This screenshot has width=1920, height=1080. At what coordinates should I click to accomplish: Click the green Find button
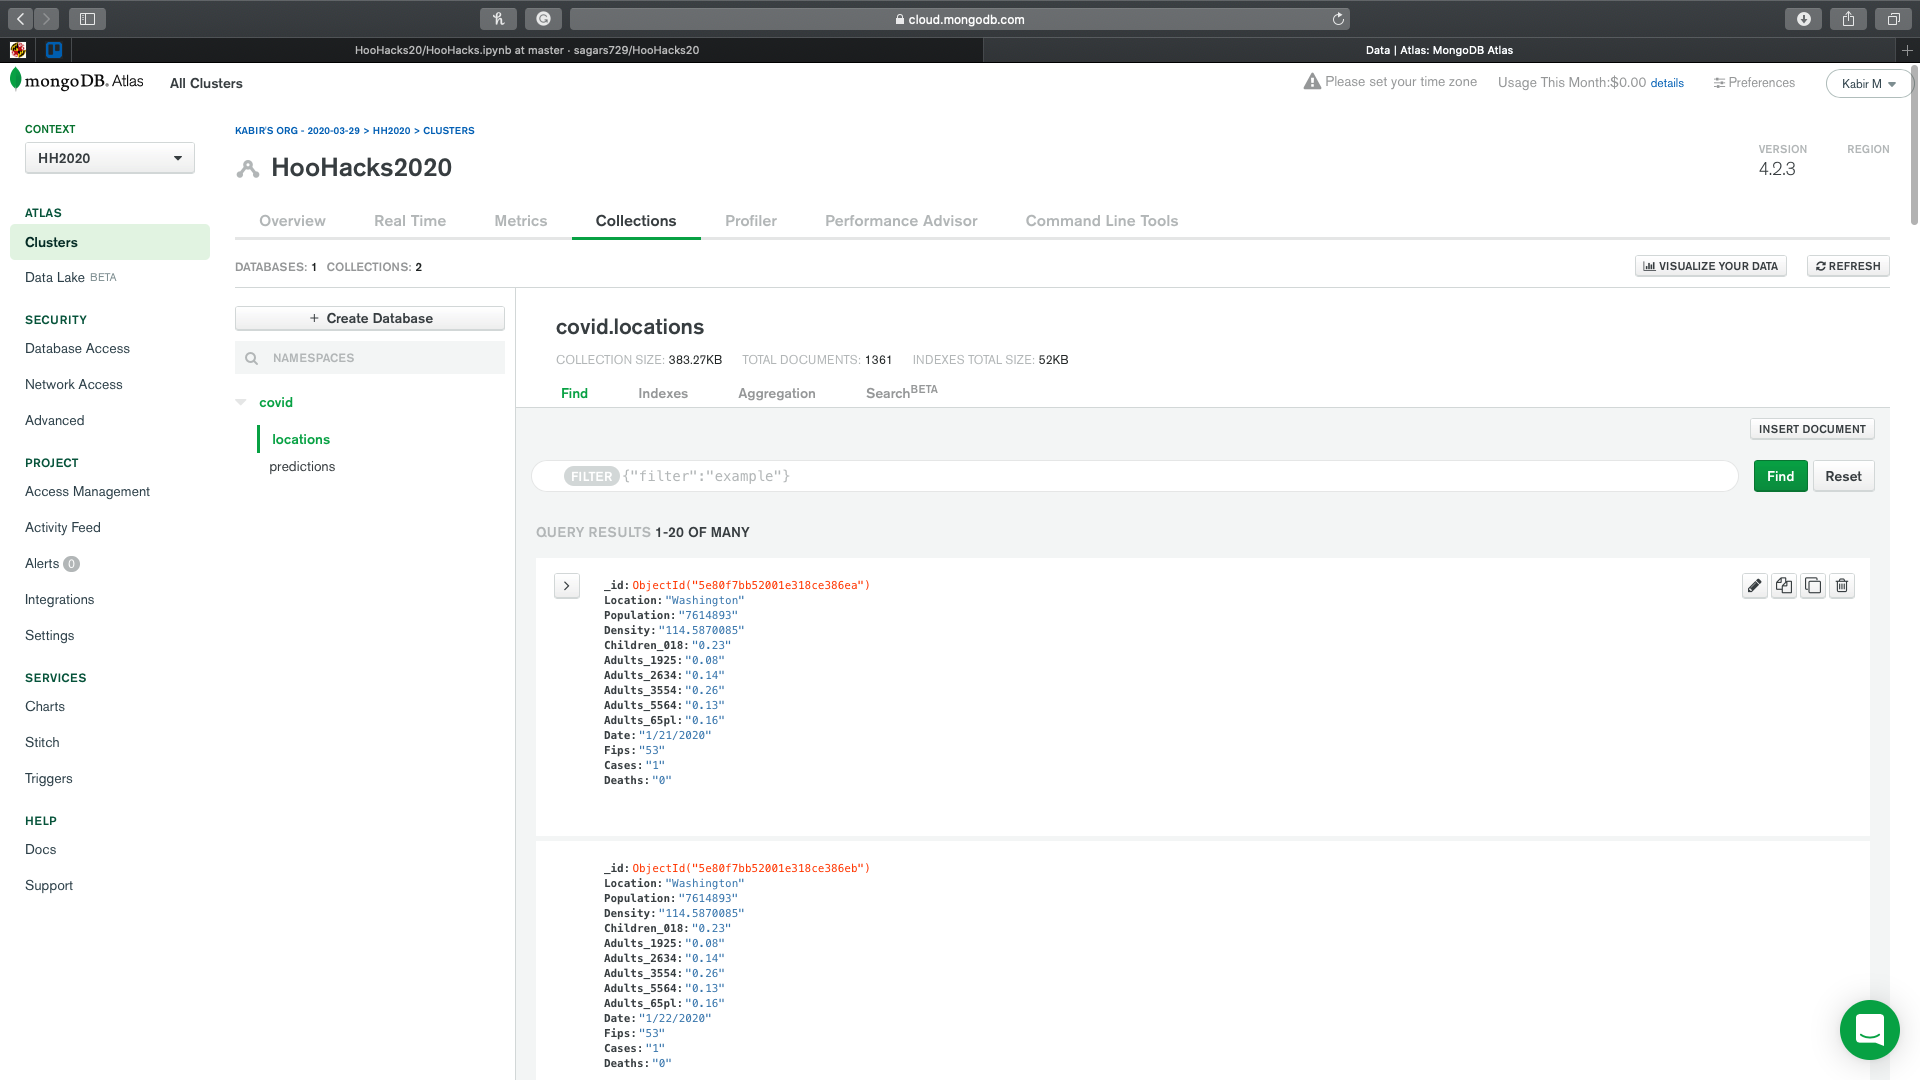pyautogui.click(x=1780, y=476)
